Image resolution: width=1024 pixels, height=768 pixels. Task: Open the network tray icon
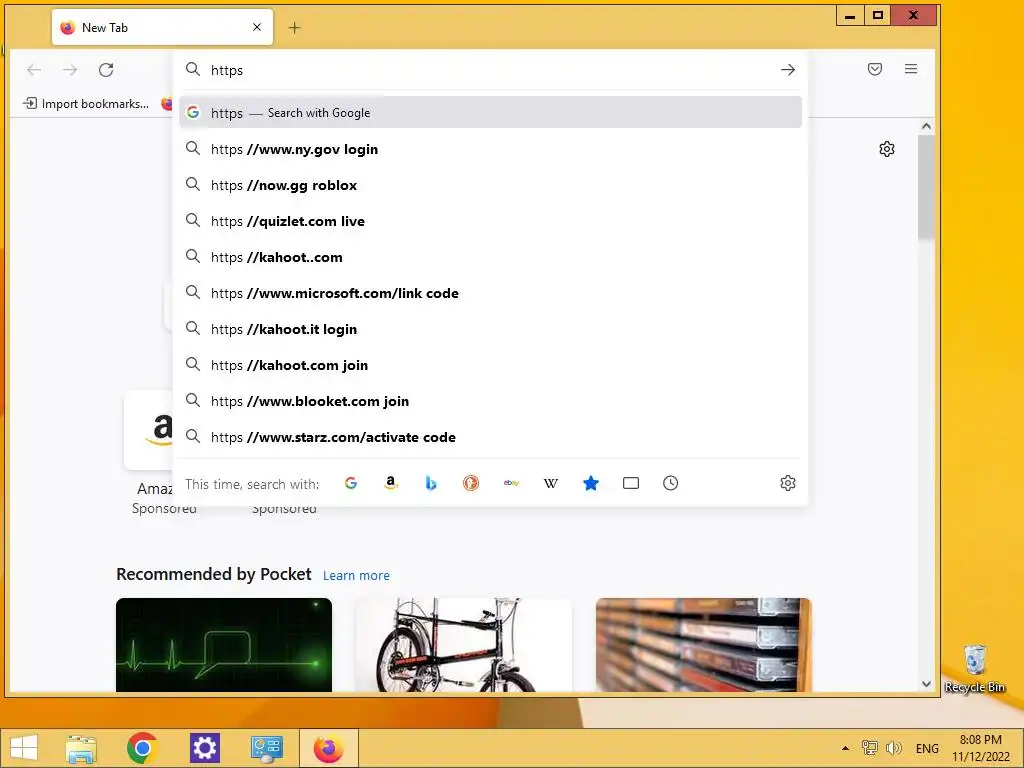(x=869, y=748)
